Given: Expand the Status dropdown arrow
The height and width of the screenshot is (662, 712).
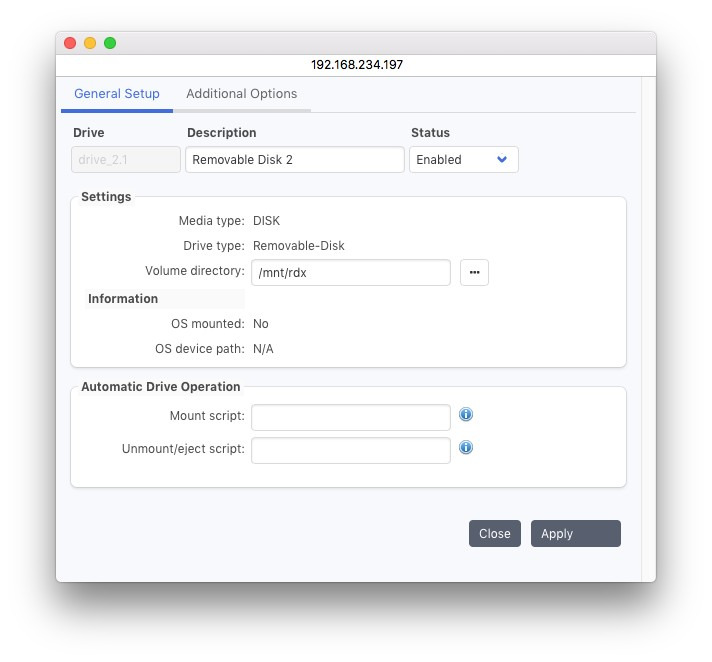Looking at the screenshot, I should [x=502, y=160].
